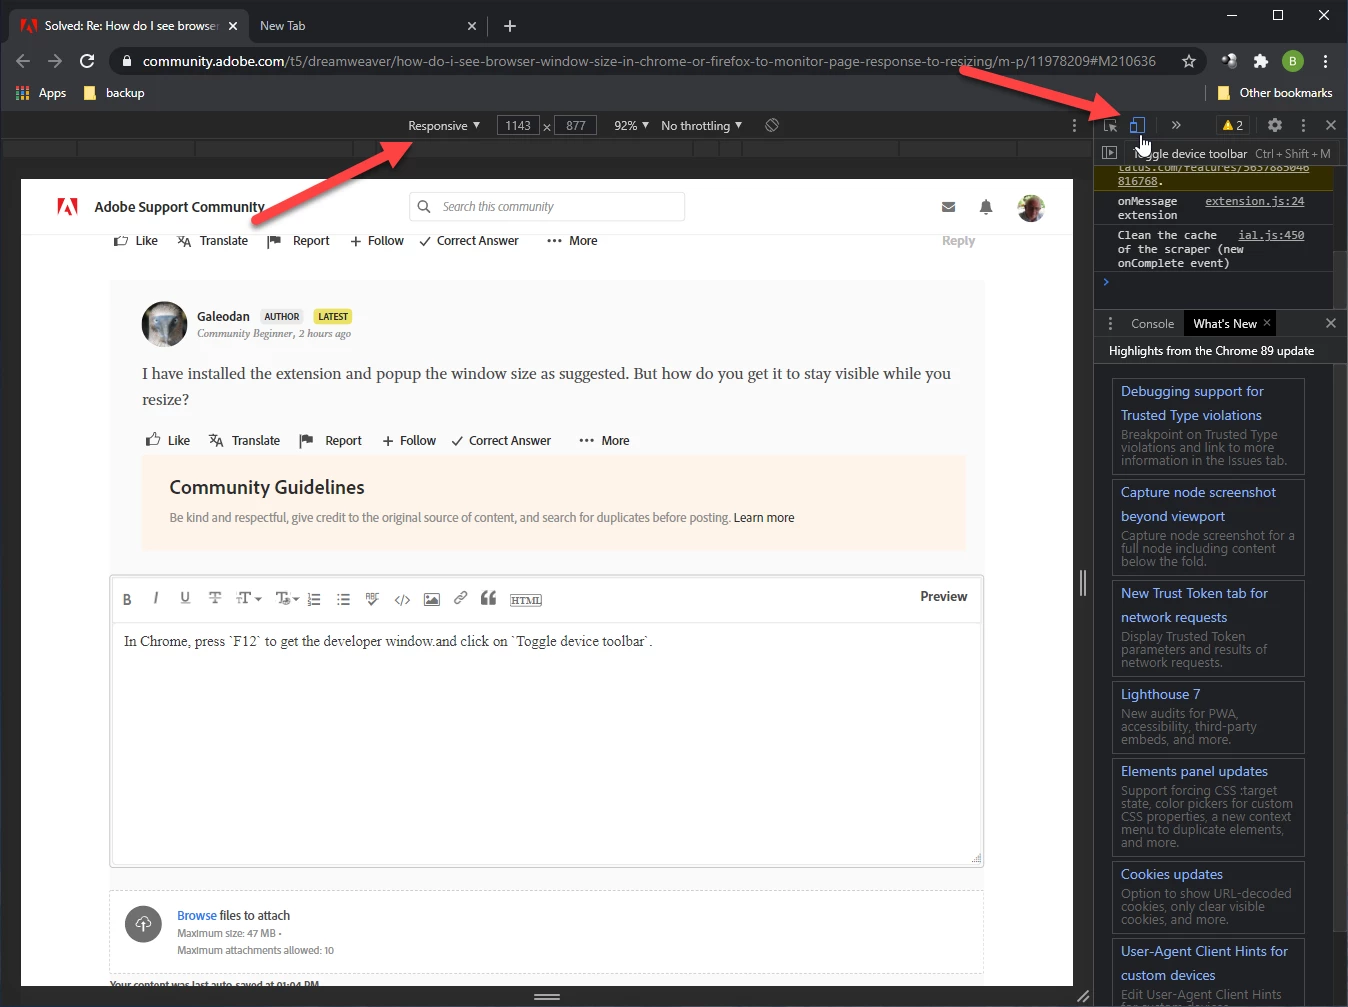Open the messages envelope icon
The image size is (1348, 1007).
(x=948, y=207)
